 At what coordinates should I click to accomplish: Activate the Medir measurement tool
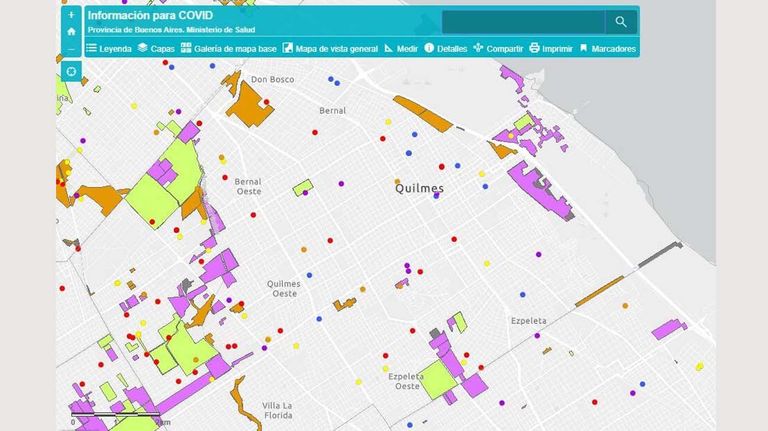click(401, 48)
